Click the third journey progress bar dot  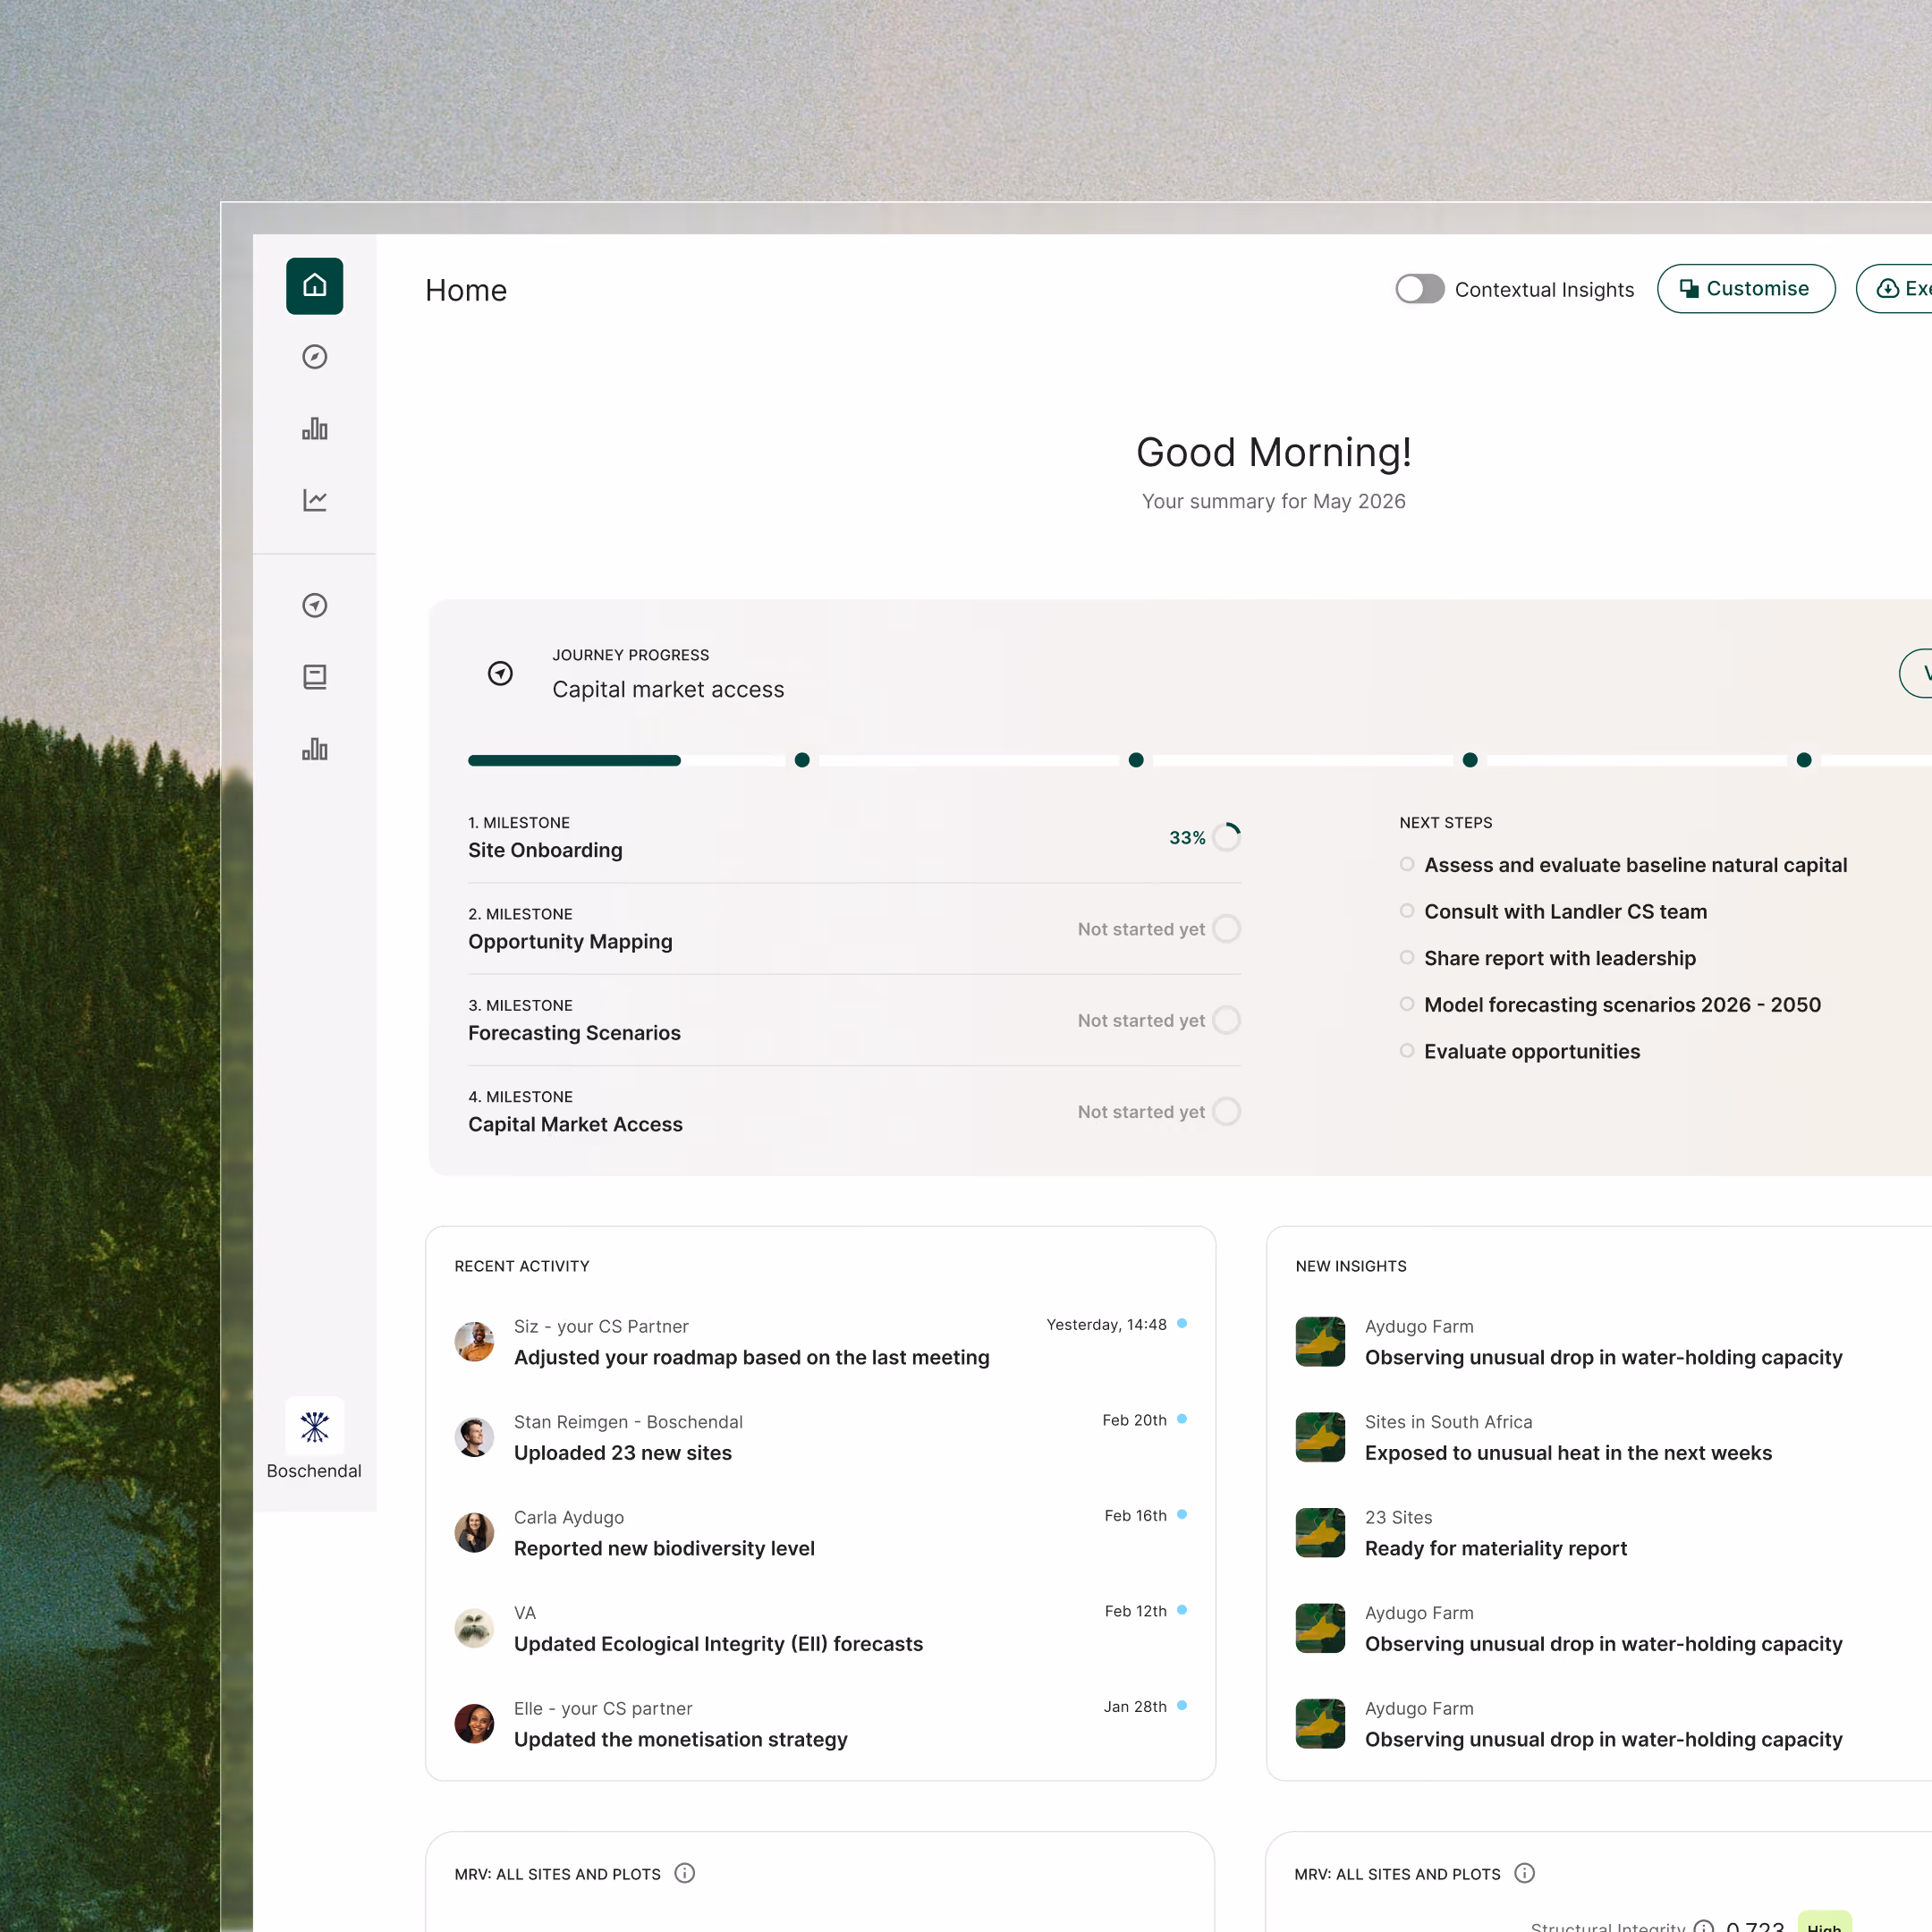click(x=1470, y=760)
